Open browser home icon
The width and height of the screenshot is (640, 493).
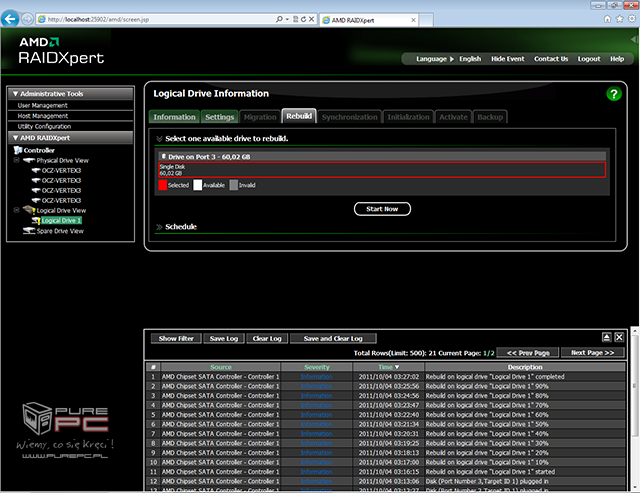(607, 19)
